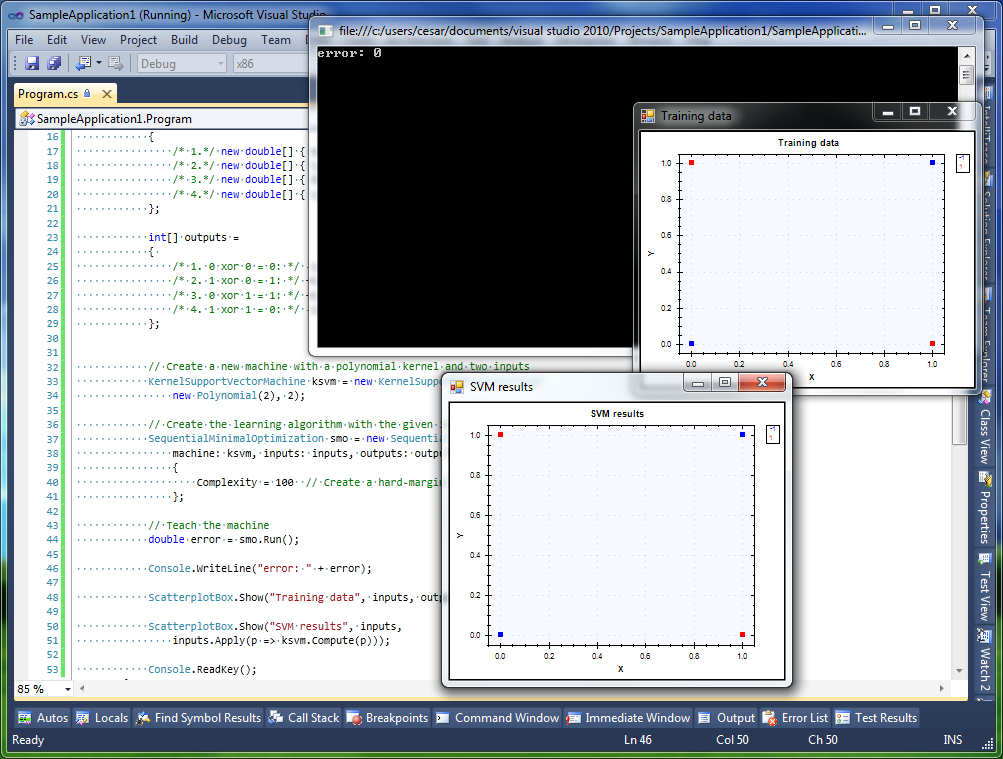Open the Immediate Window panel
Image resolution: width=1003 pixels, height=759 pixels.
[x=628, y=717]
